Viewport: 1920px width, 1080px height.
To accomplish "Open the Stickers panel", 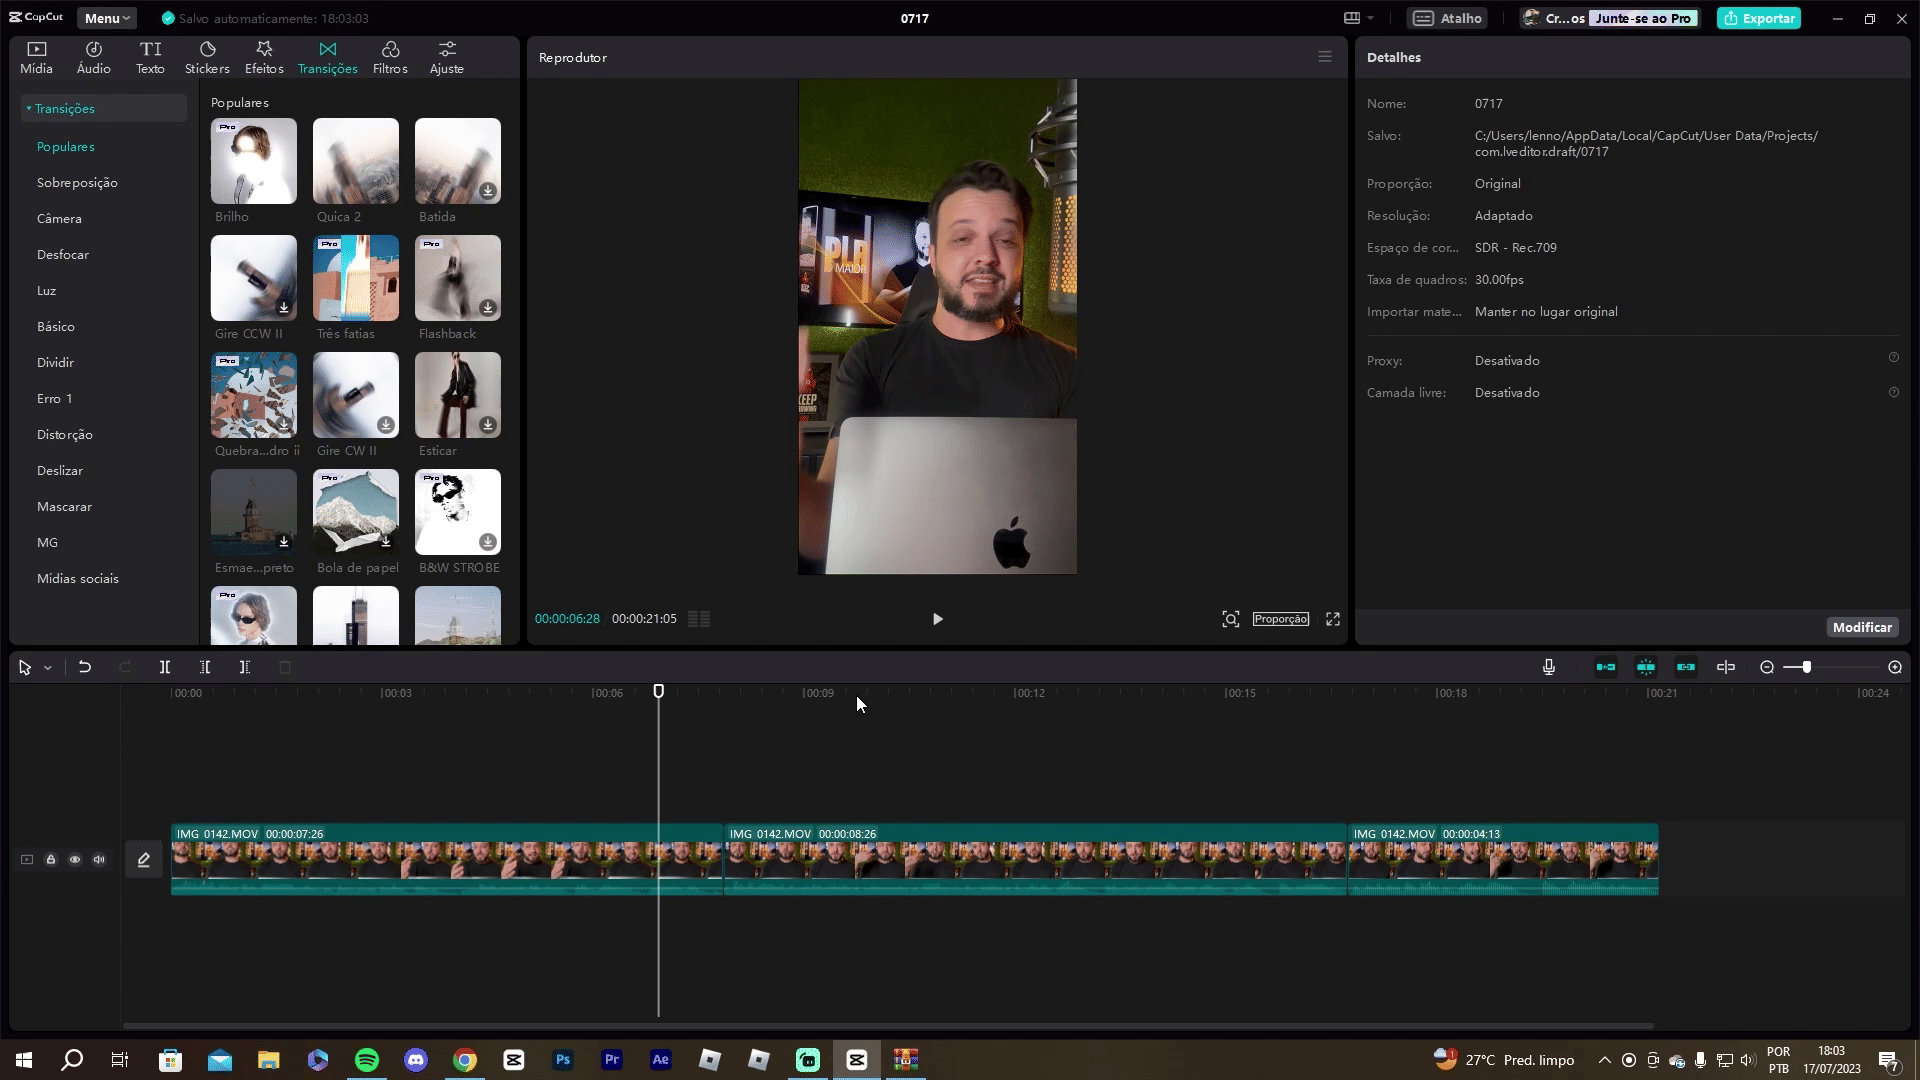I will (207, 57).
